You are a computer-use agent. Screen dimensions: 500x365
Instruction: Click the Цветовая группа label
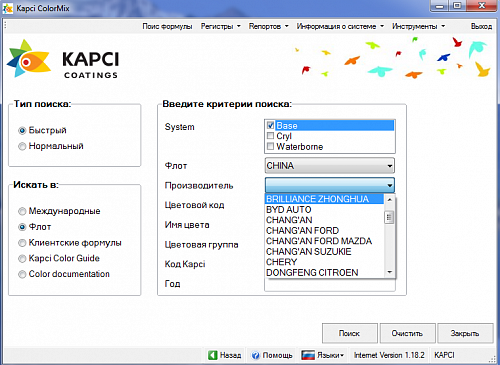(x=201, y=245)
